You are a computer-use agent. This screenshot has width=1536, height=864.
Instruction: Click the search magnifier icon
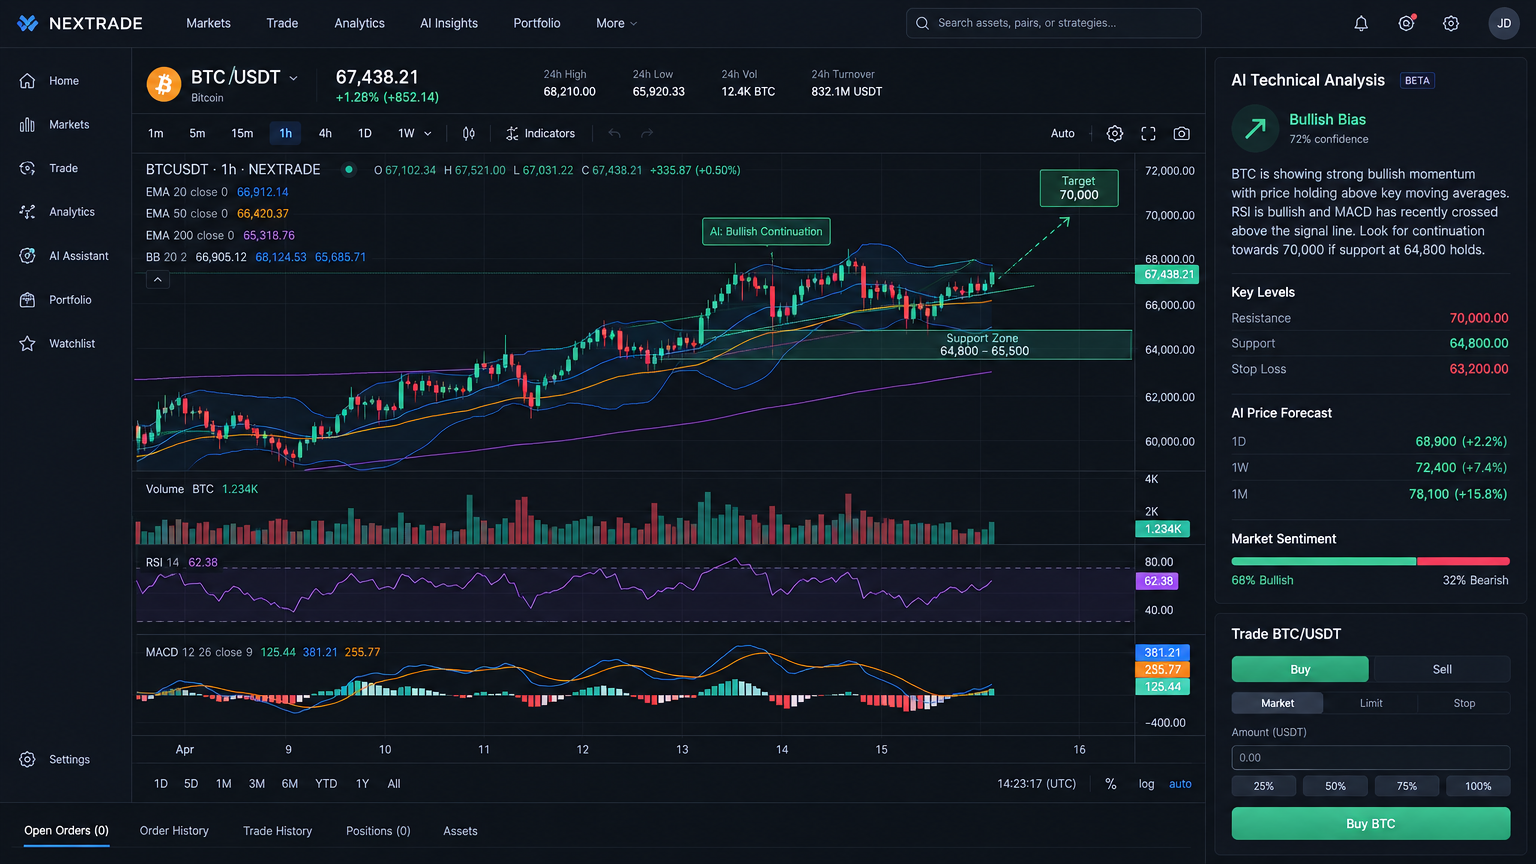[922, 23]
